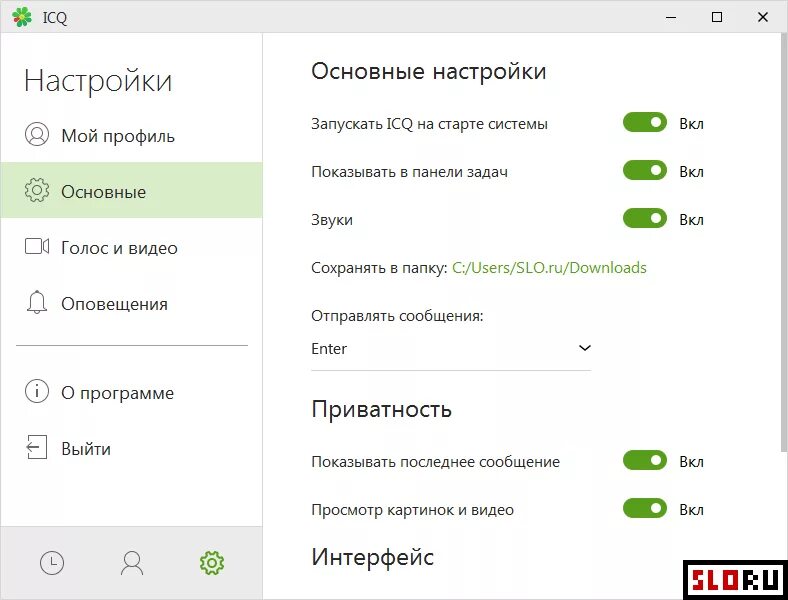Click the info icon beside О программе
The width and height of the screenshot is (788, 600).
37,391
